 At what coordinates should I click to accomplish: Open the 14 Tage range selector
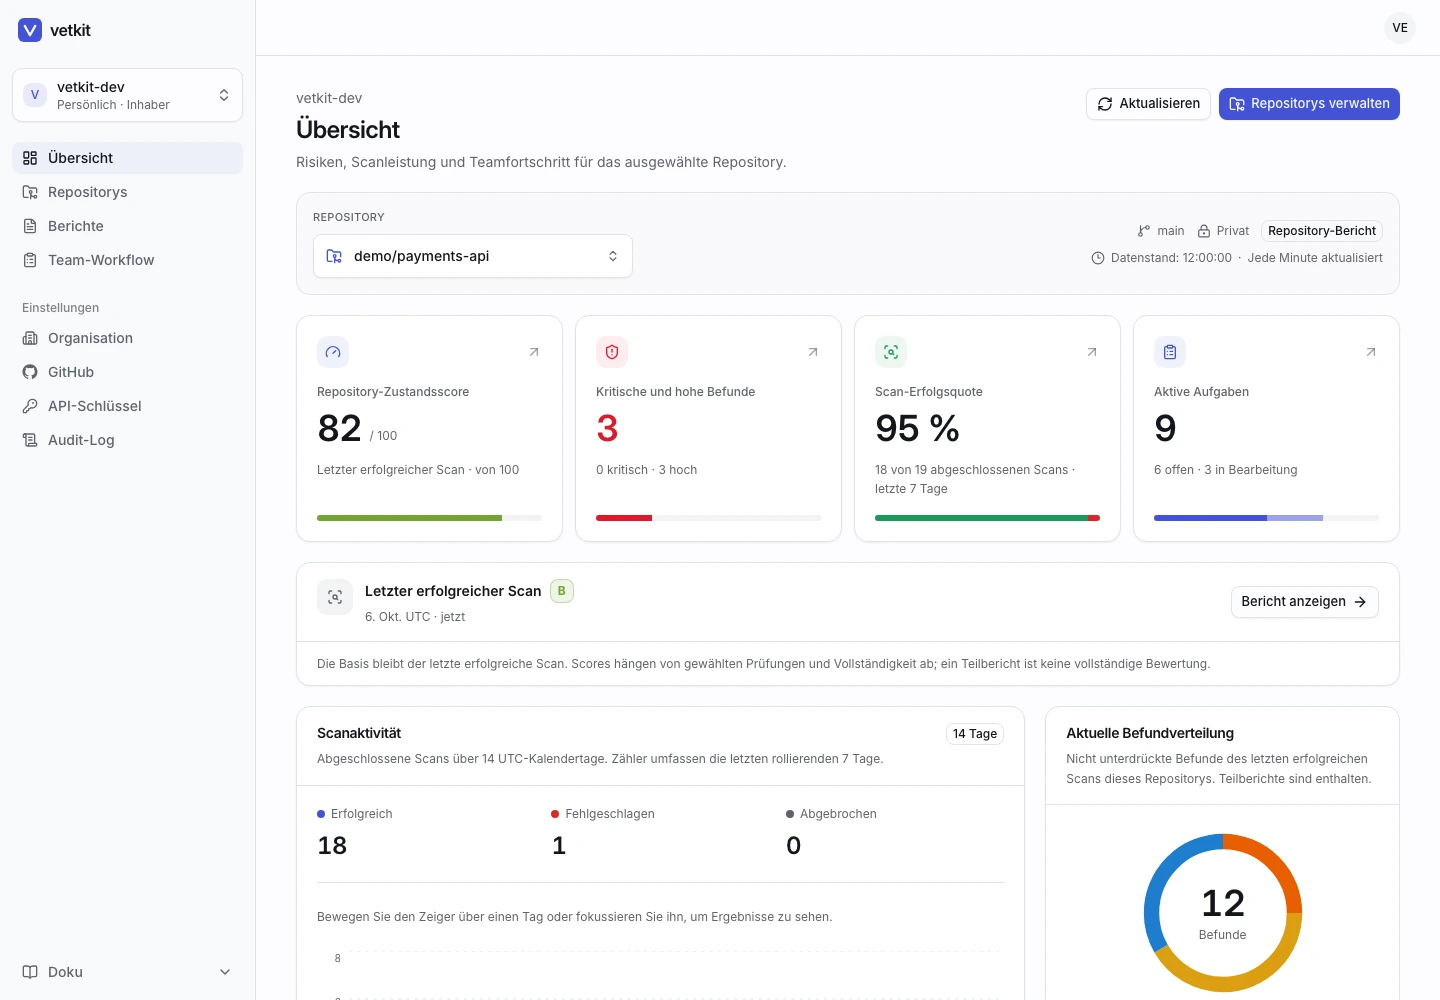[x=975, y=734]
